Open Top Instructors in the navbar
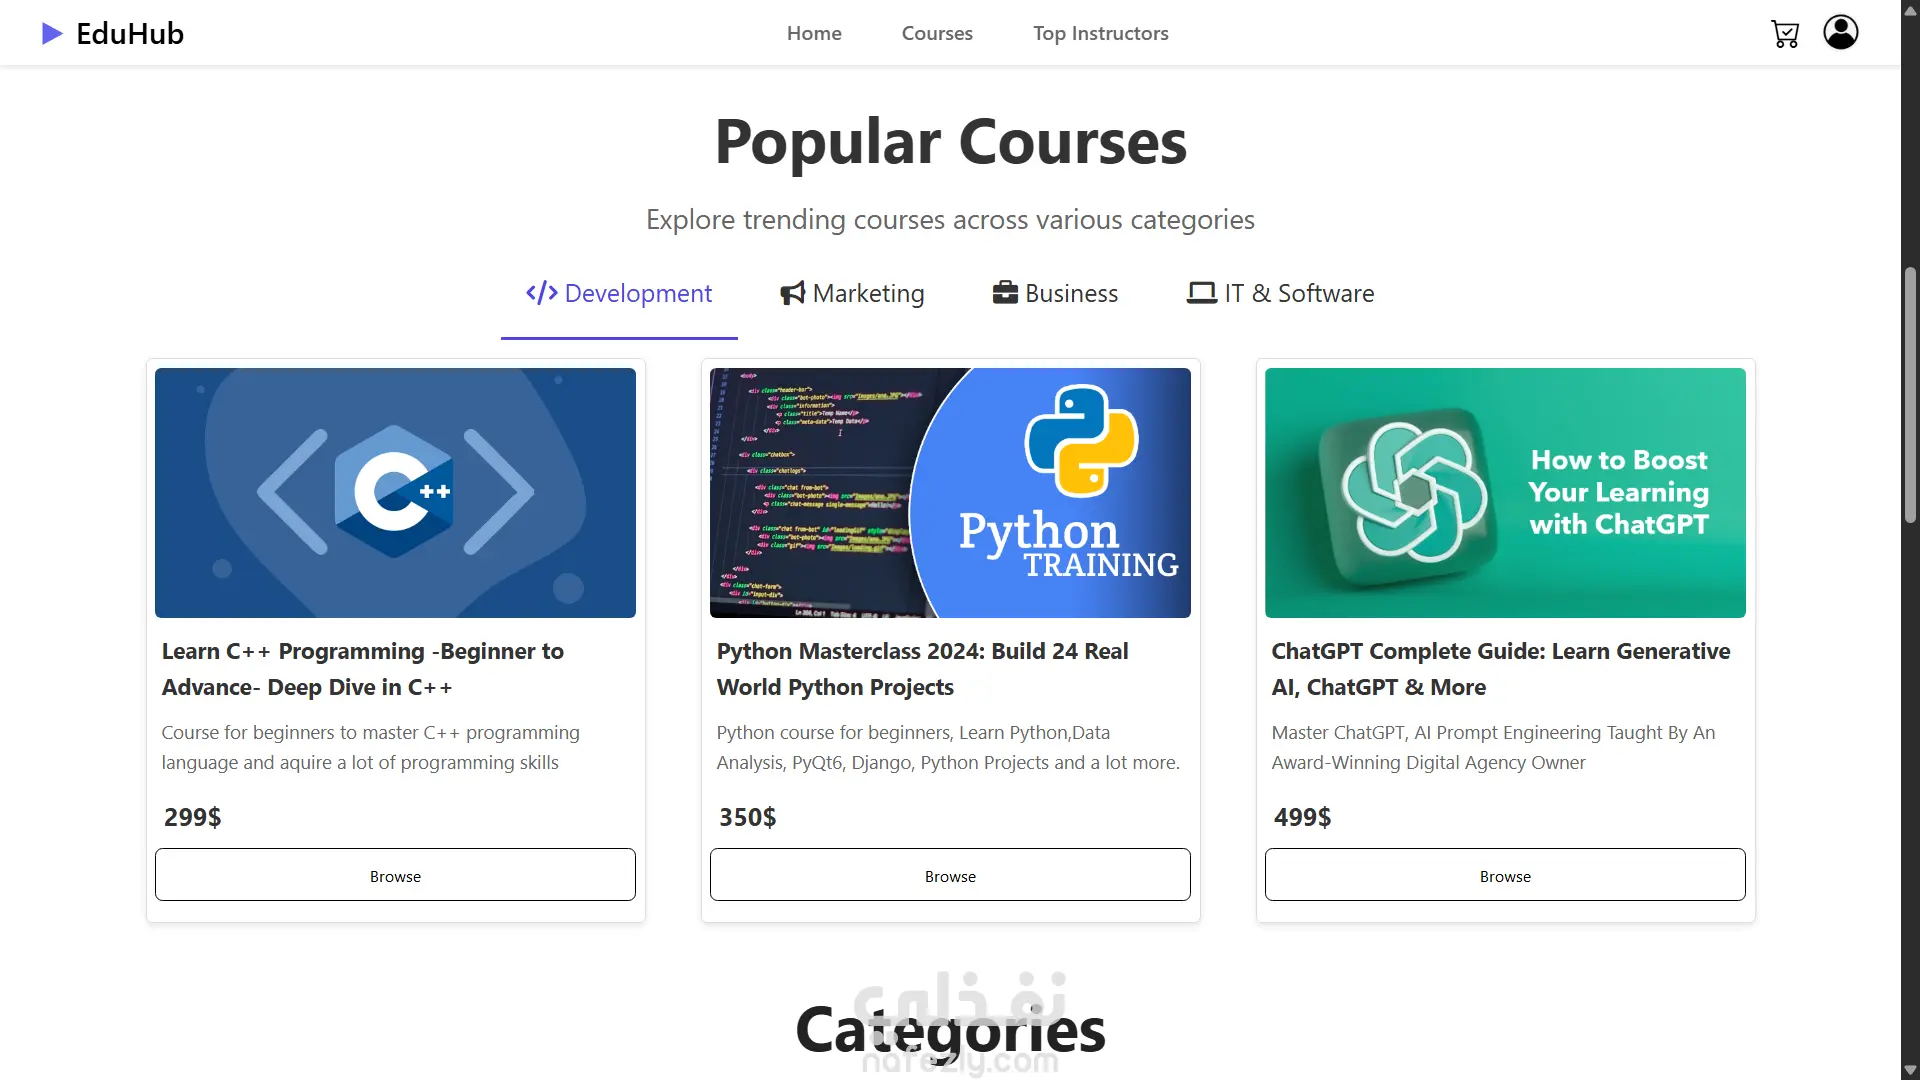The image size is (1920, 1080). [1101, 33]
